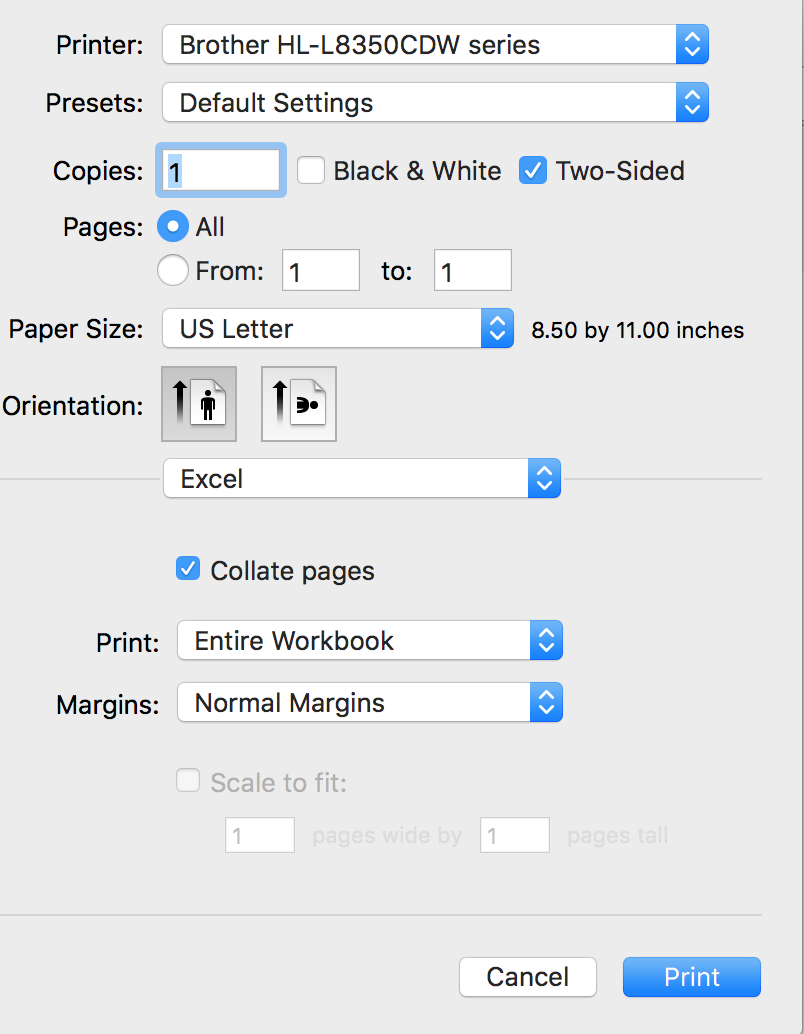
Task: Click the Scale to fit checkbox
Action: (x=188, y=781)
